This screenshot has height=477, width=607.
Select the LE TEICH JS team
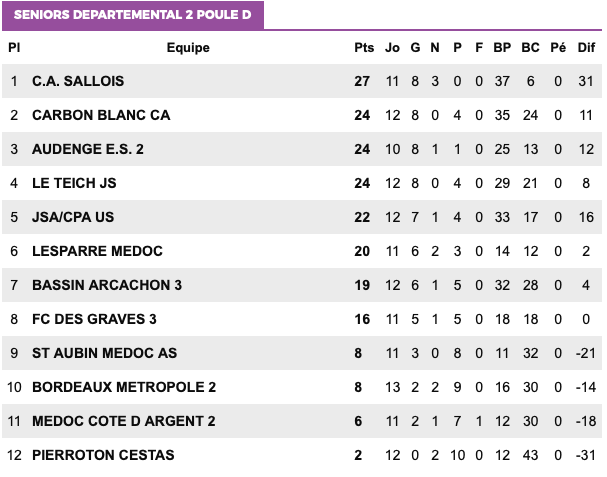click(x=74, y=183)
